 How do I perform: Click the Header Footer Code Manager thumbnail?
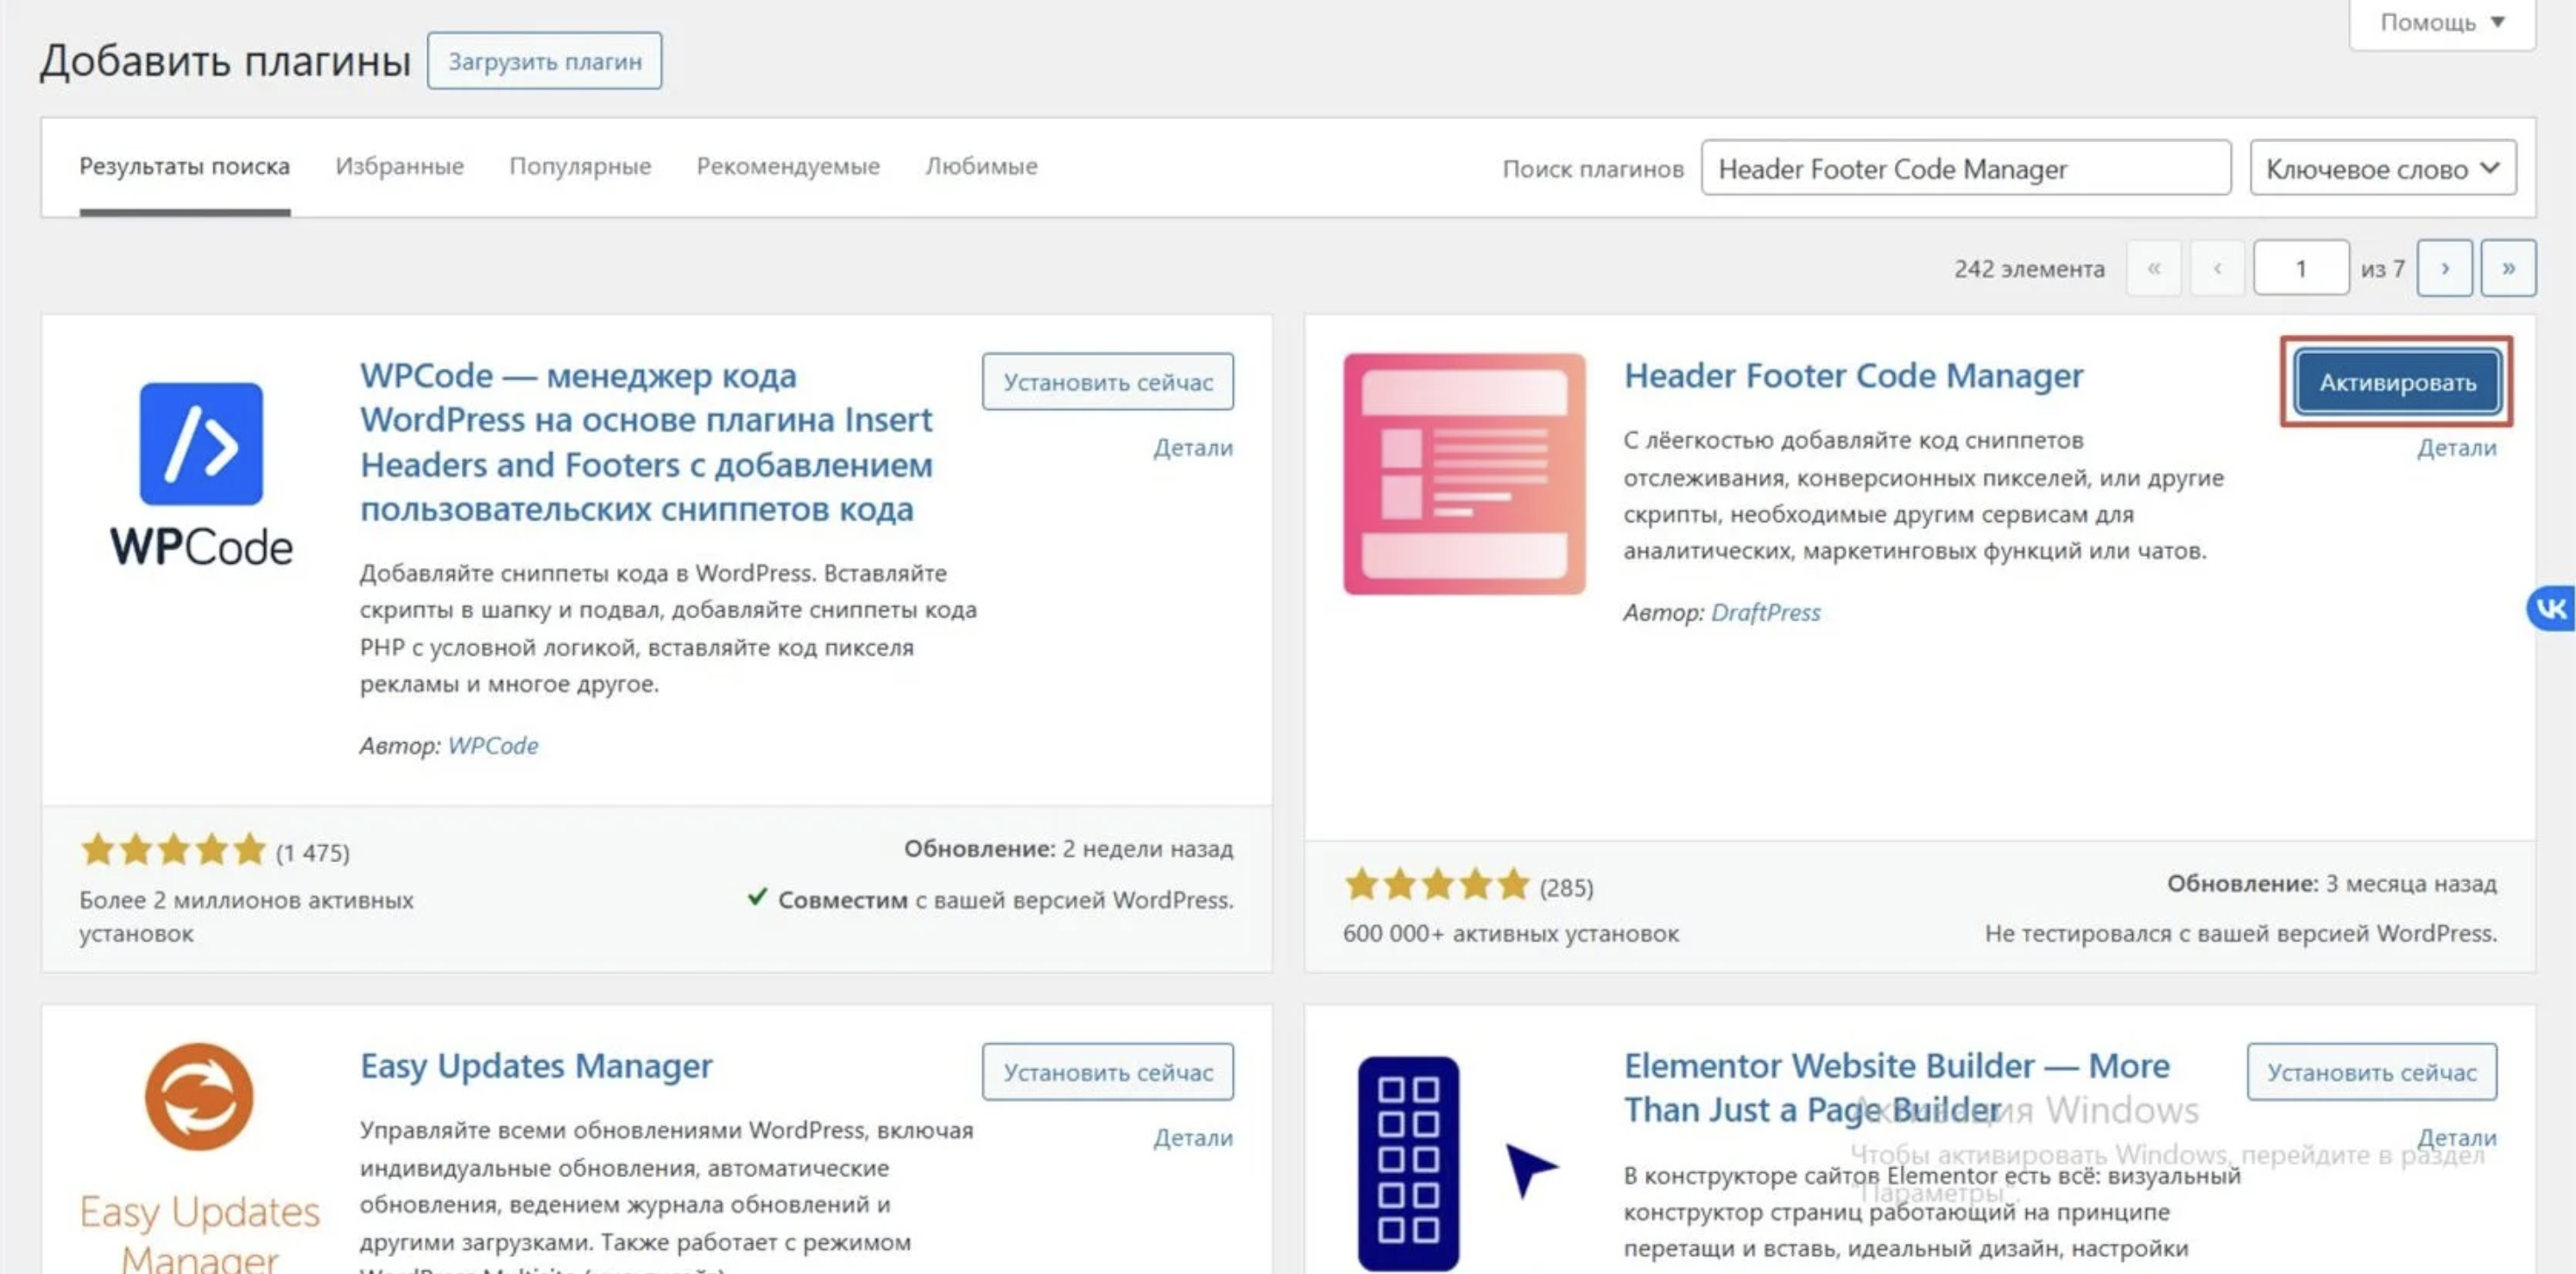pyautogui.click(x=1463, y=473)
